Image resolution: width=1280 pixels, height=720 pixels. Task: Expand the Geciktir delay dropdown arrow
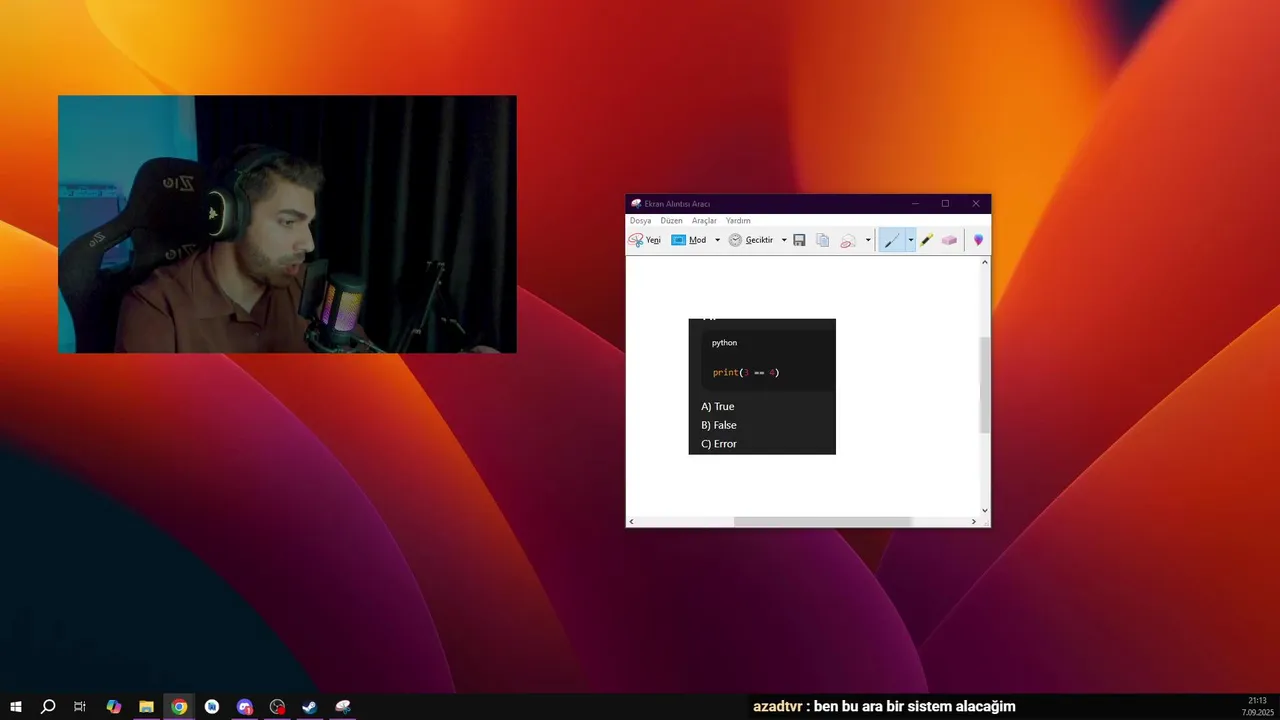784,240
